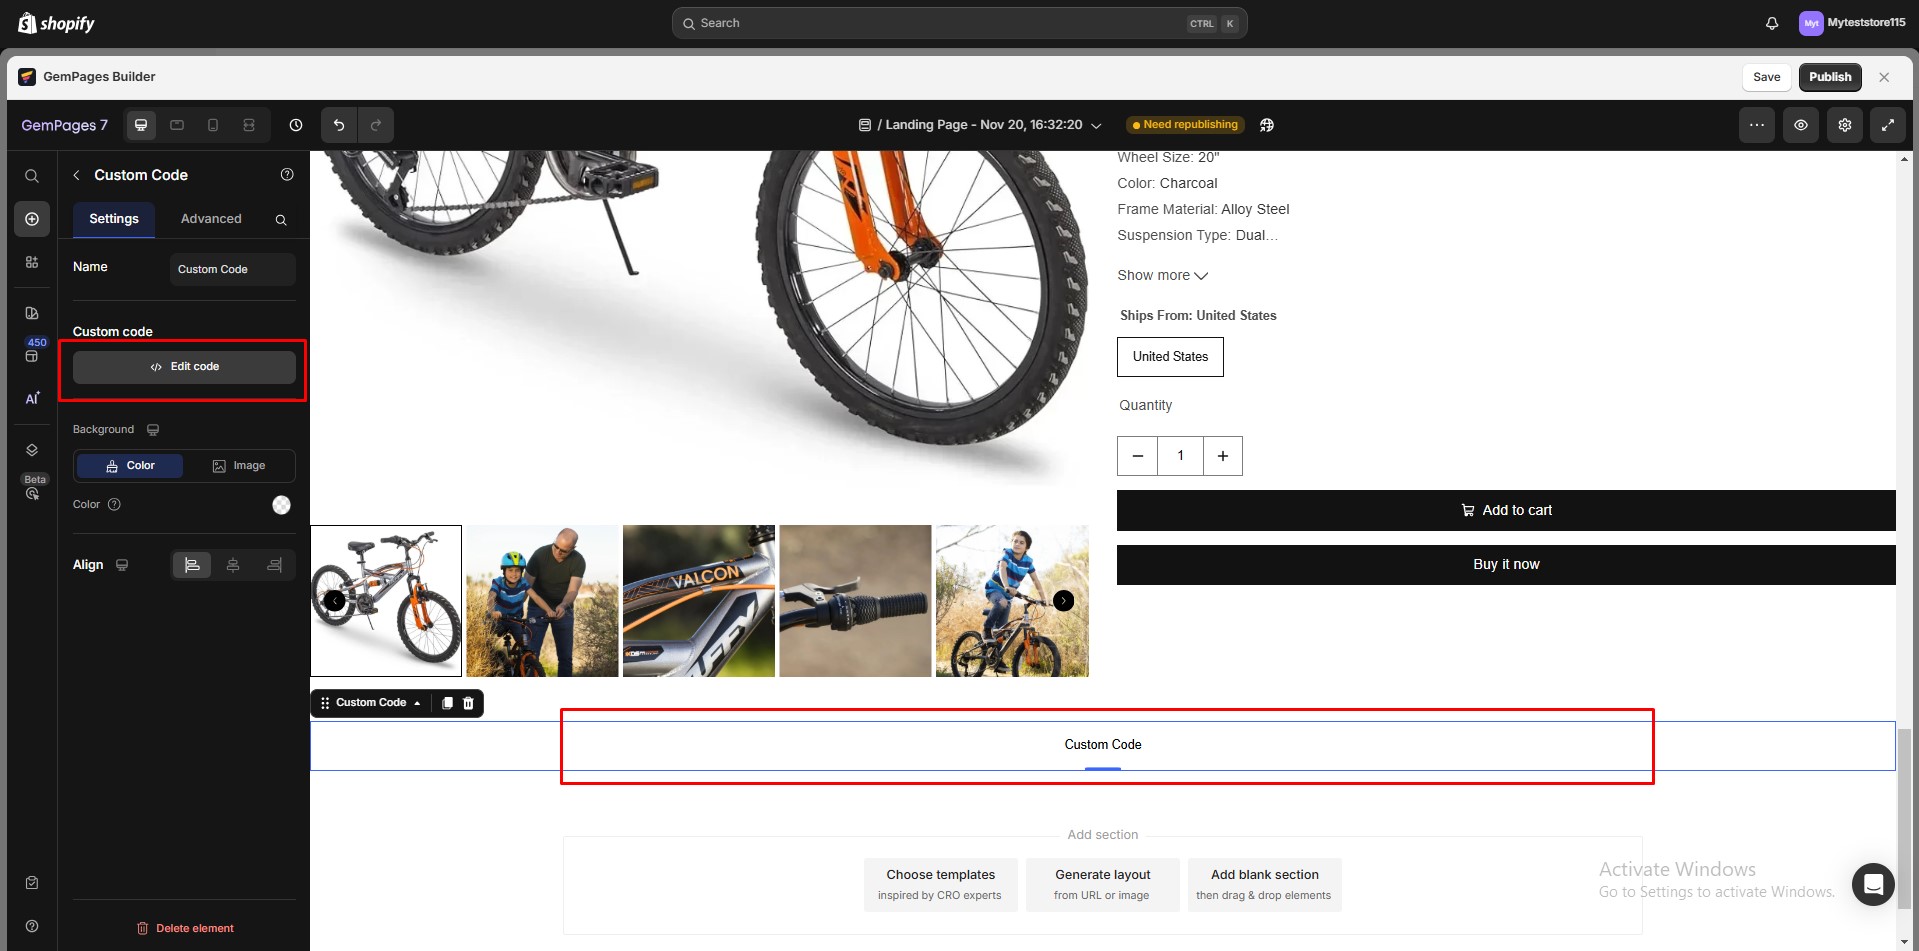This screenshot has height=951, width=1919.
Task: Switch background to Image option
Action: point(240,465)
